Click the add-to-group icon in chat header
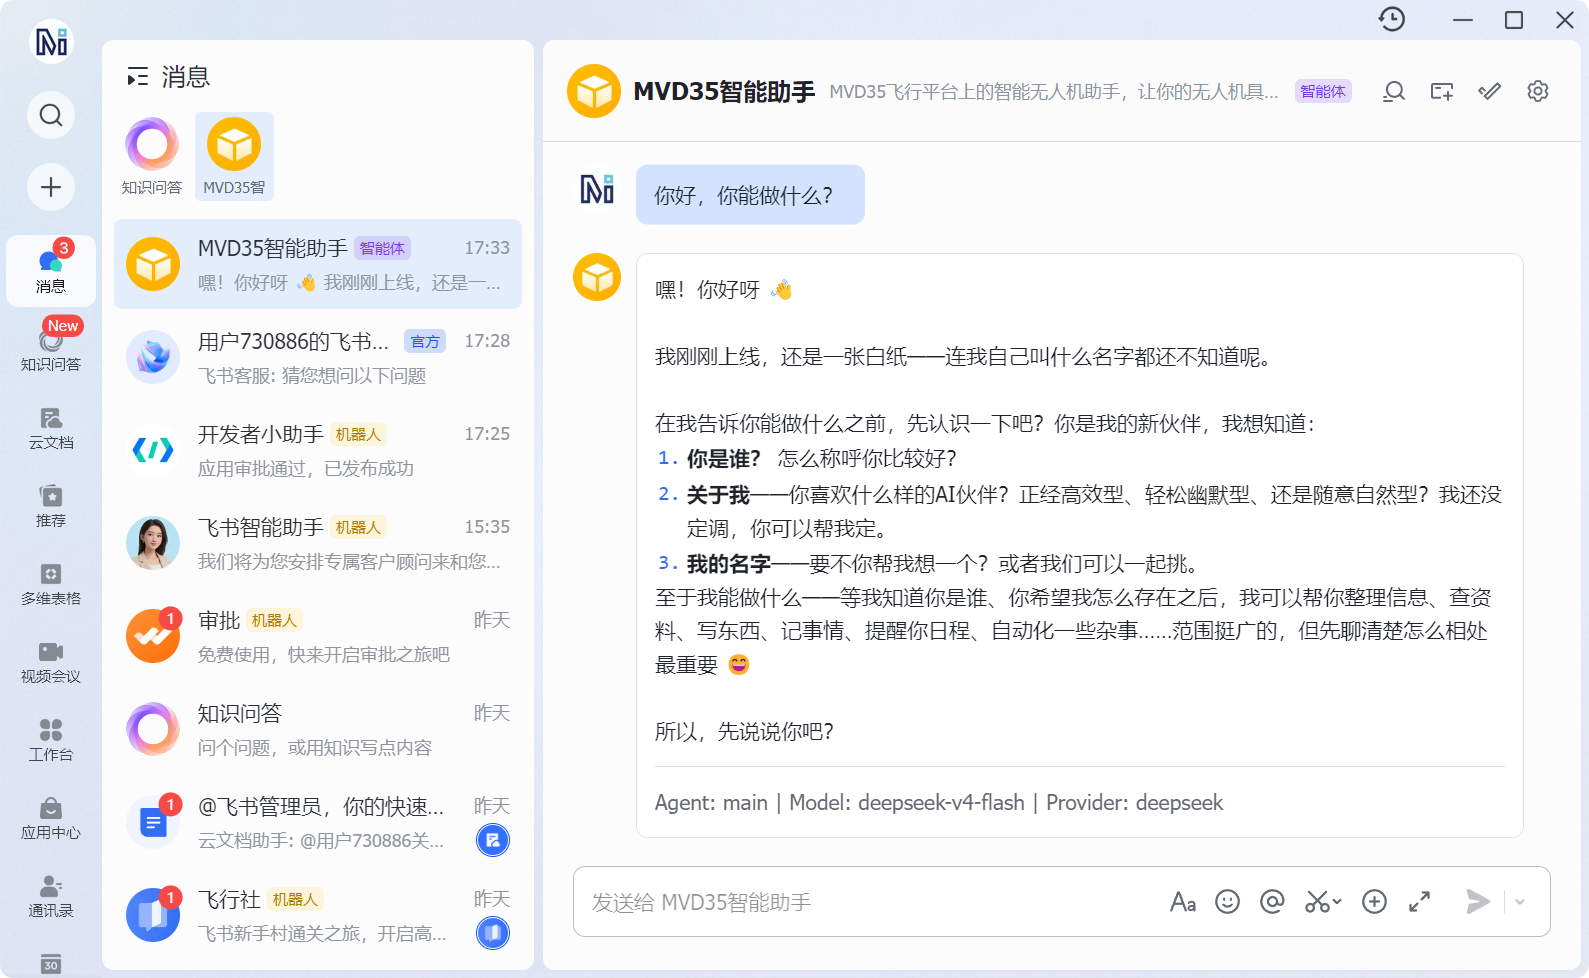The height and width of the screenshot is (978, 1589). point(1442,91)
